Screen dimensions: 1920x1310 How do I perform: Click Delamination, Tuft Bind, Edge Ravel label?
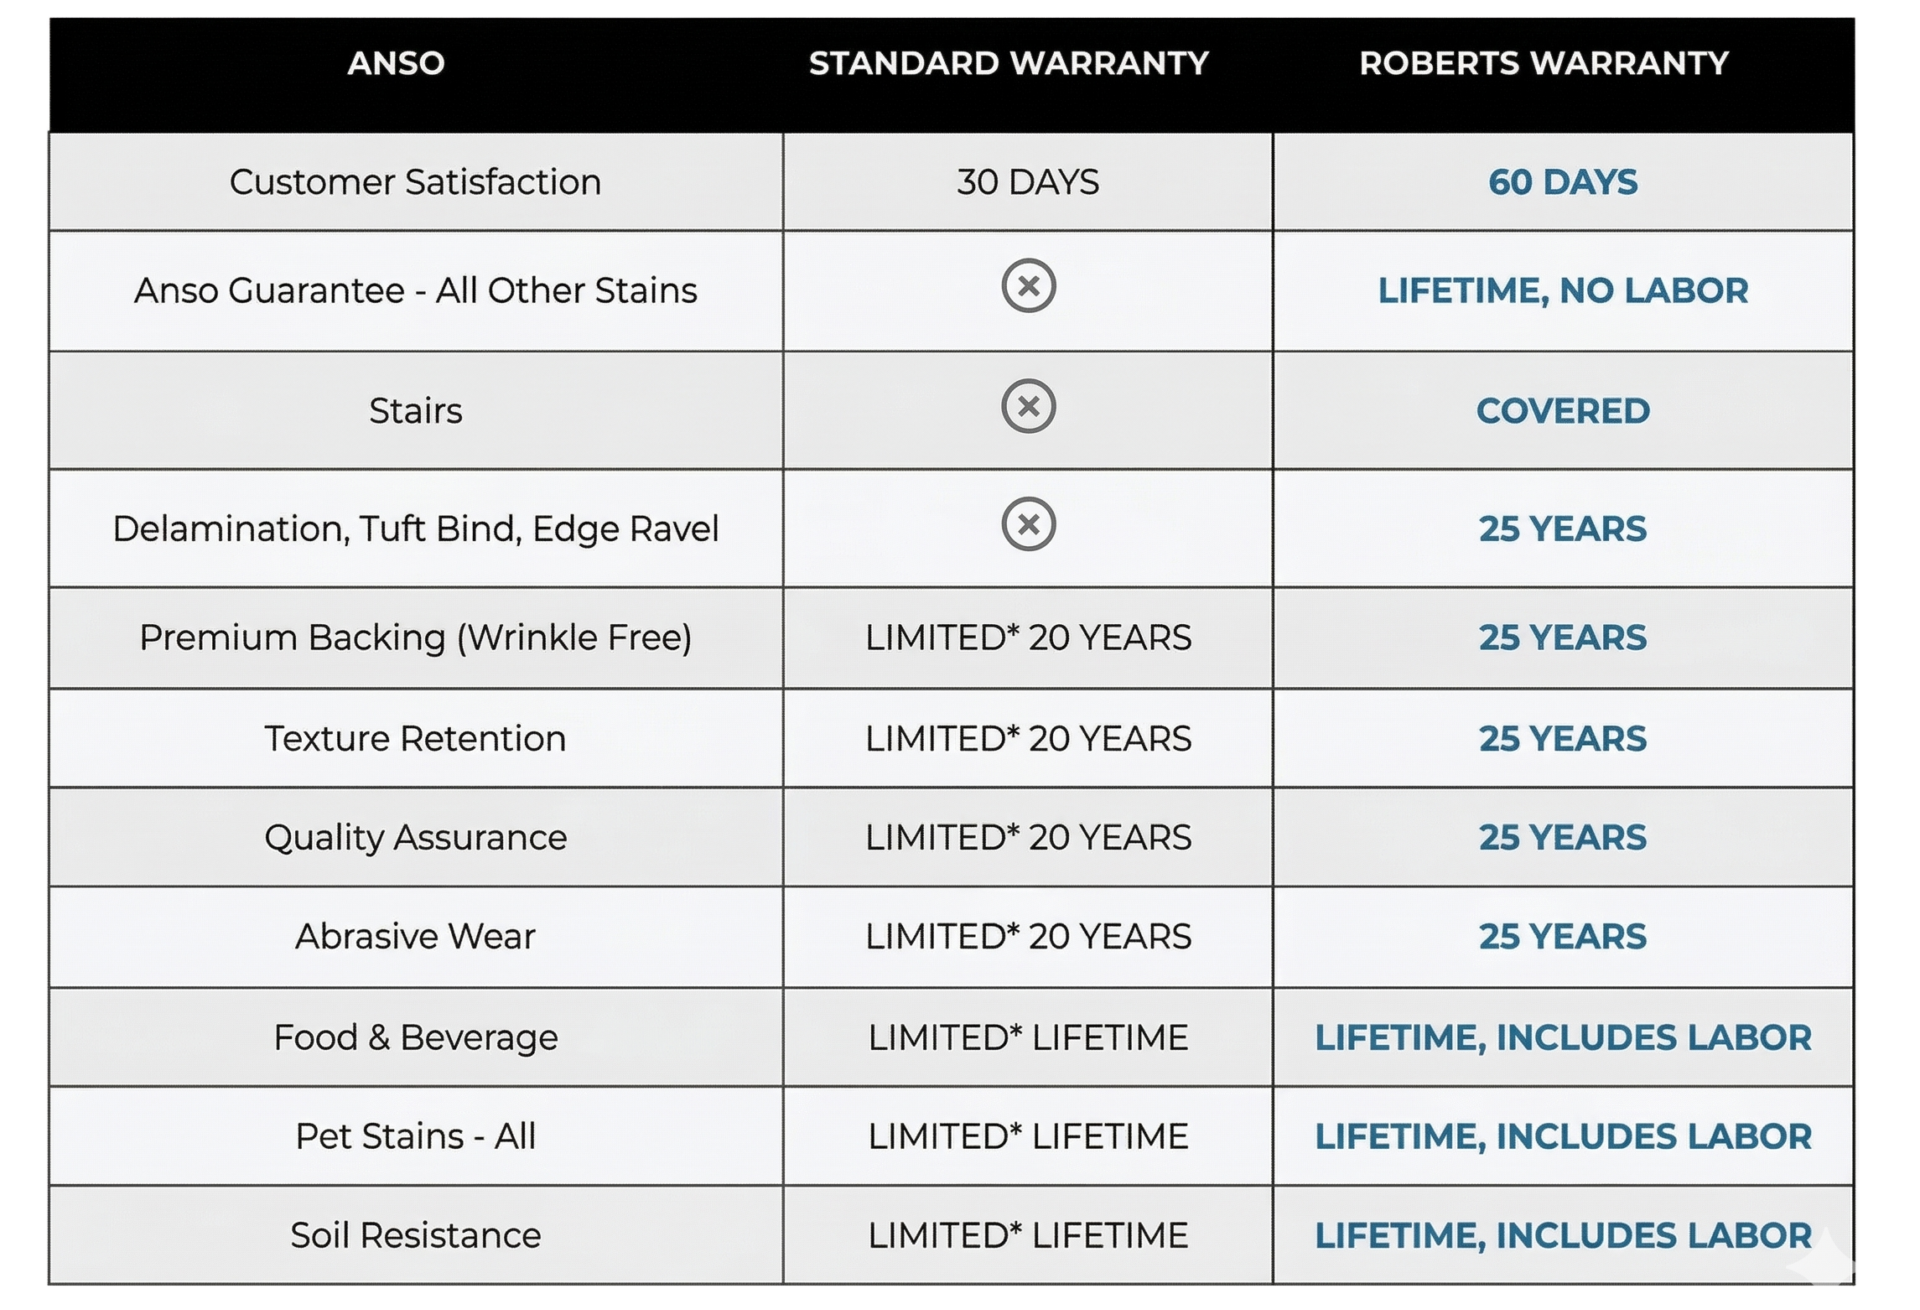coord(415,529)
